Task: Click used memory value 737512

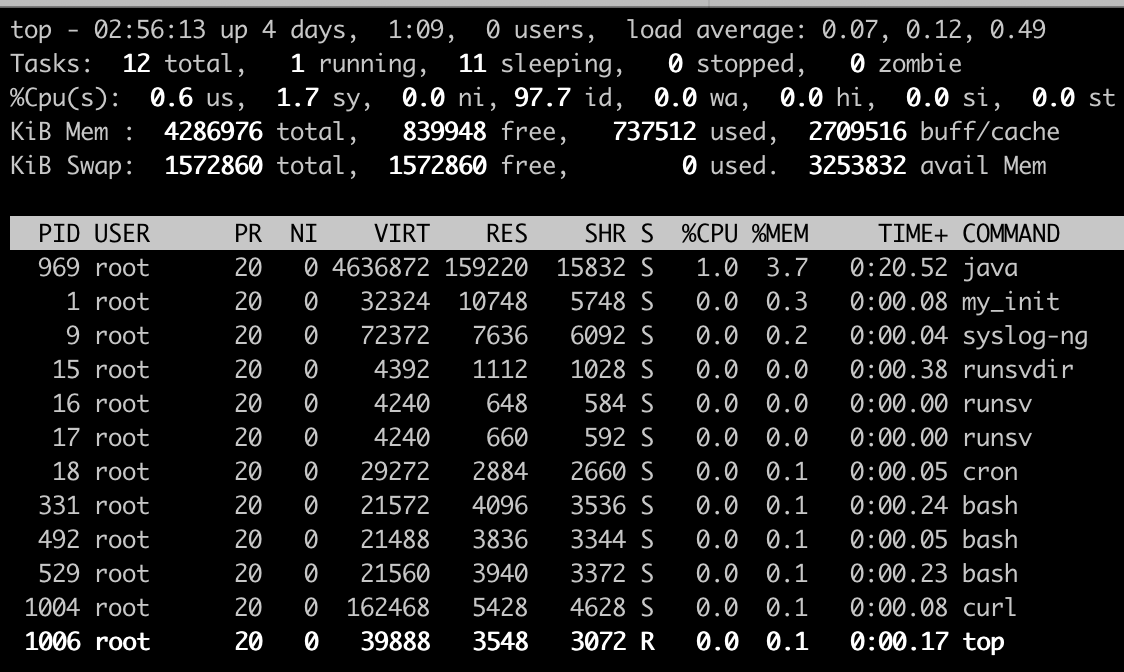Action: (x=654, y=132)
